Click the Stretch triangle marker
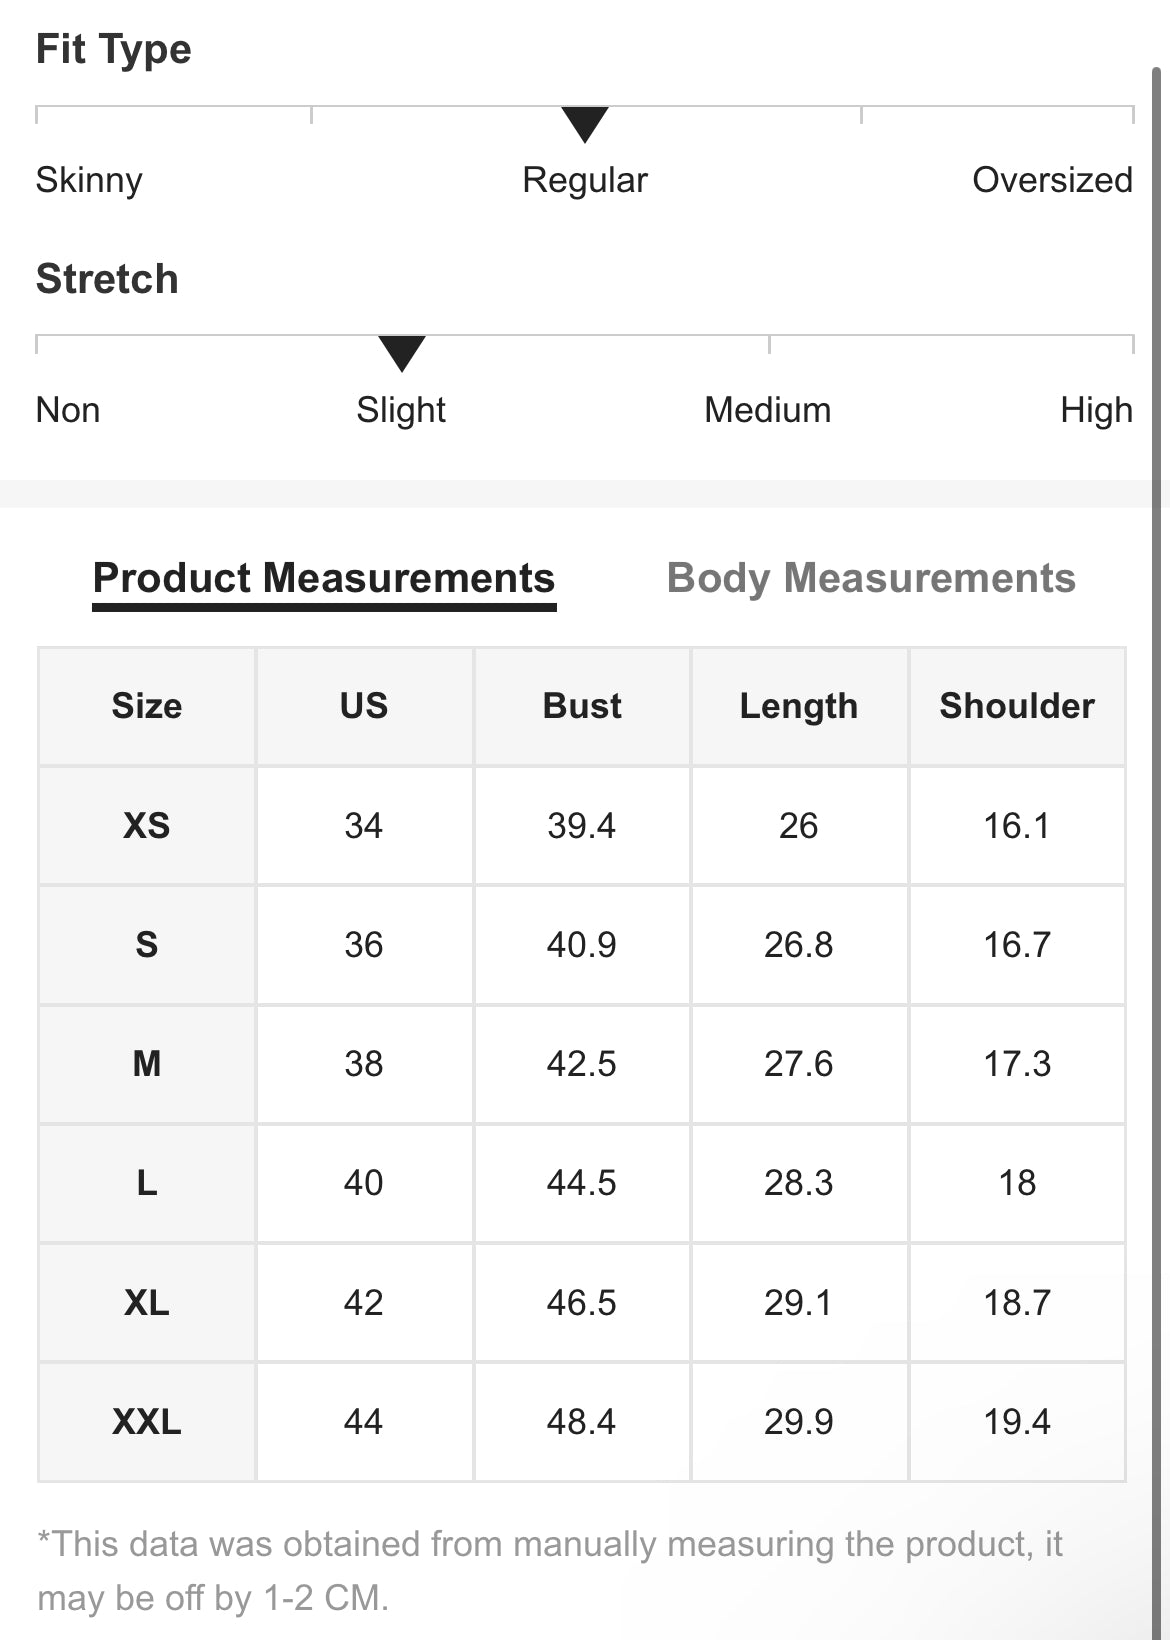 pyautogui.click(x=402, y=353)
